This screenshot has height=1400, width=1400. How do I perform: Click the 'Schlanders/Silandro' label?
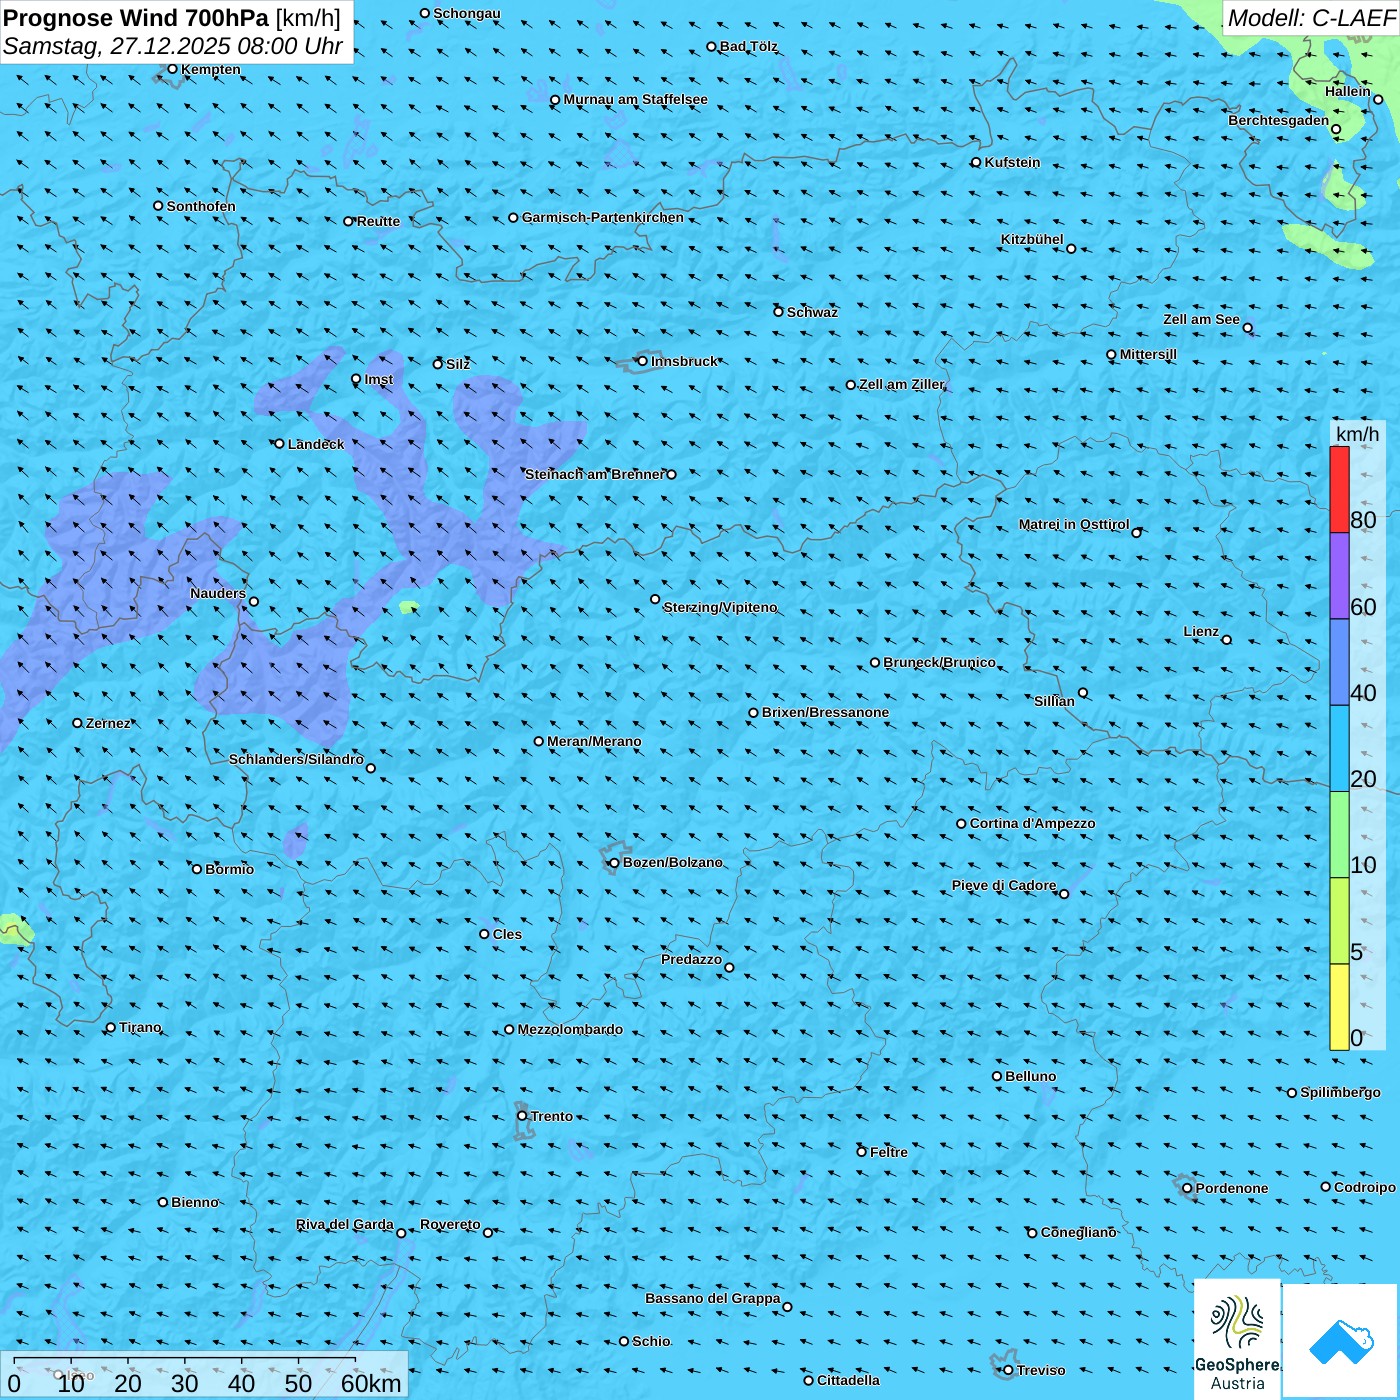296,759
